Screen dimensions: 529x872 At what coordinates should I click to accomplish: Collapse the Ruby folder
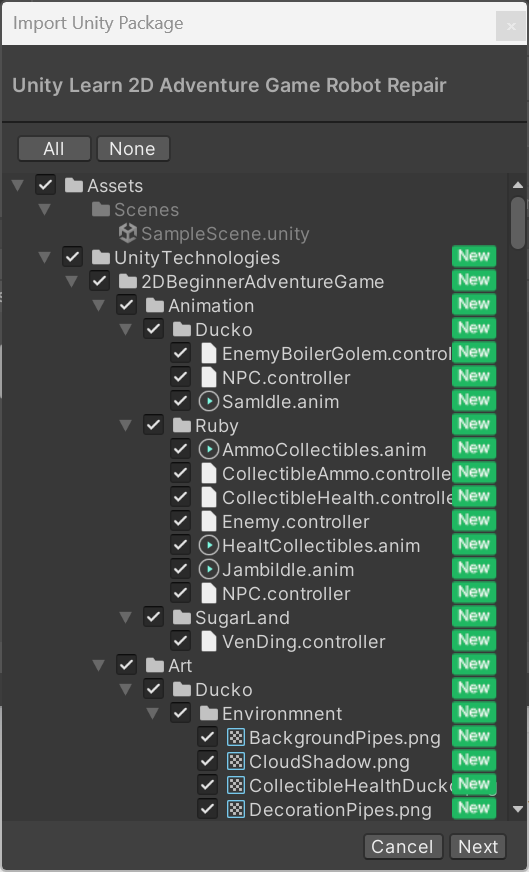126,425
